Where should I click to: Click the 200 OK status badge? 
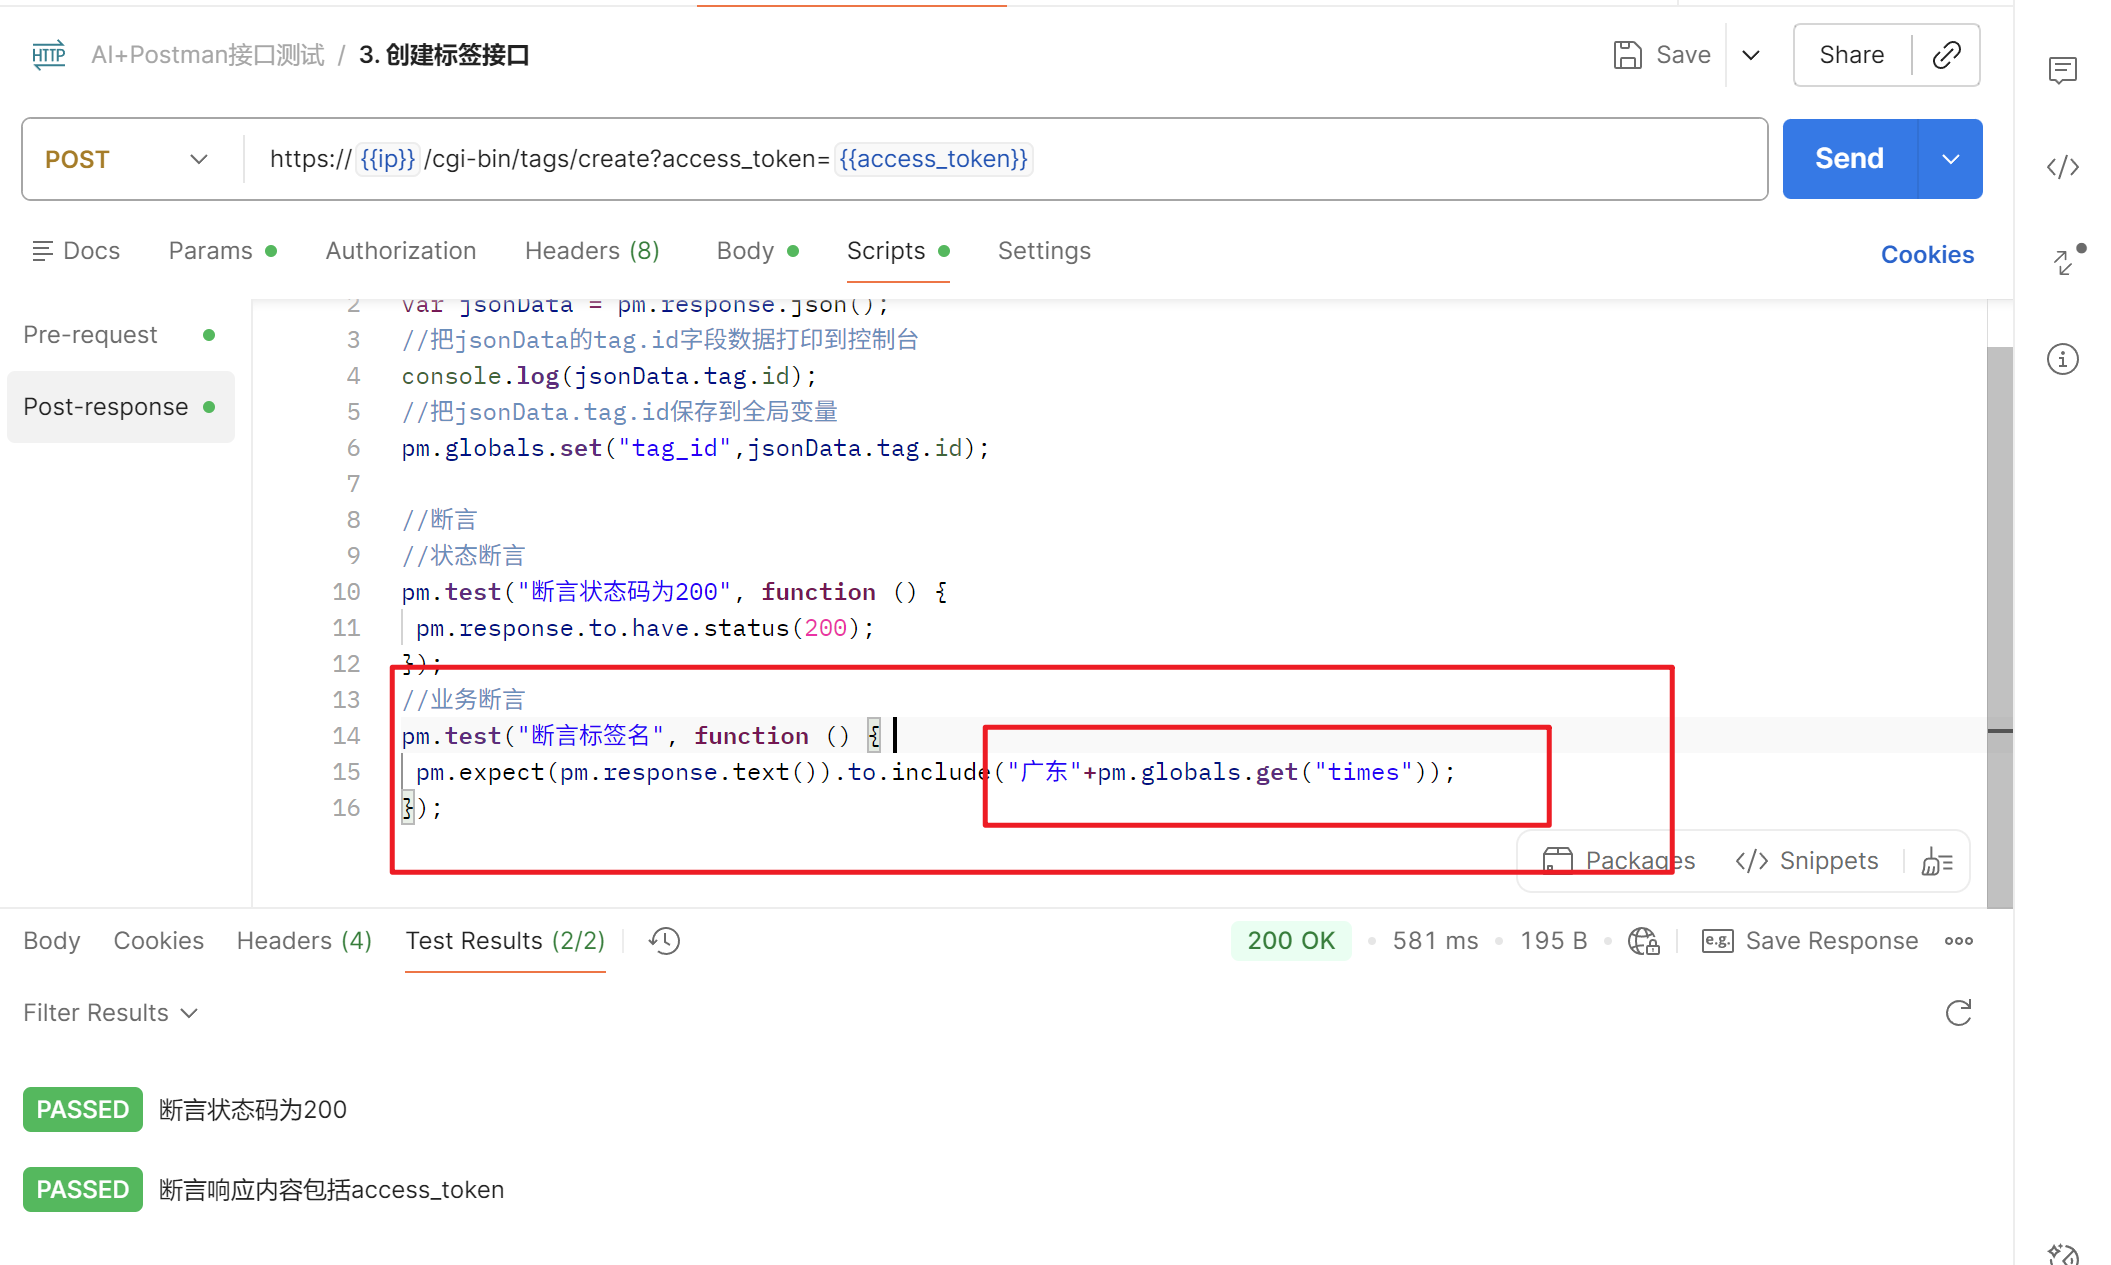click(1291, 941)
